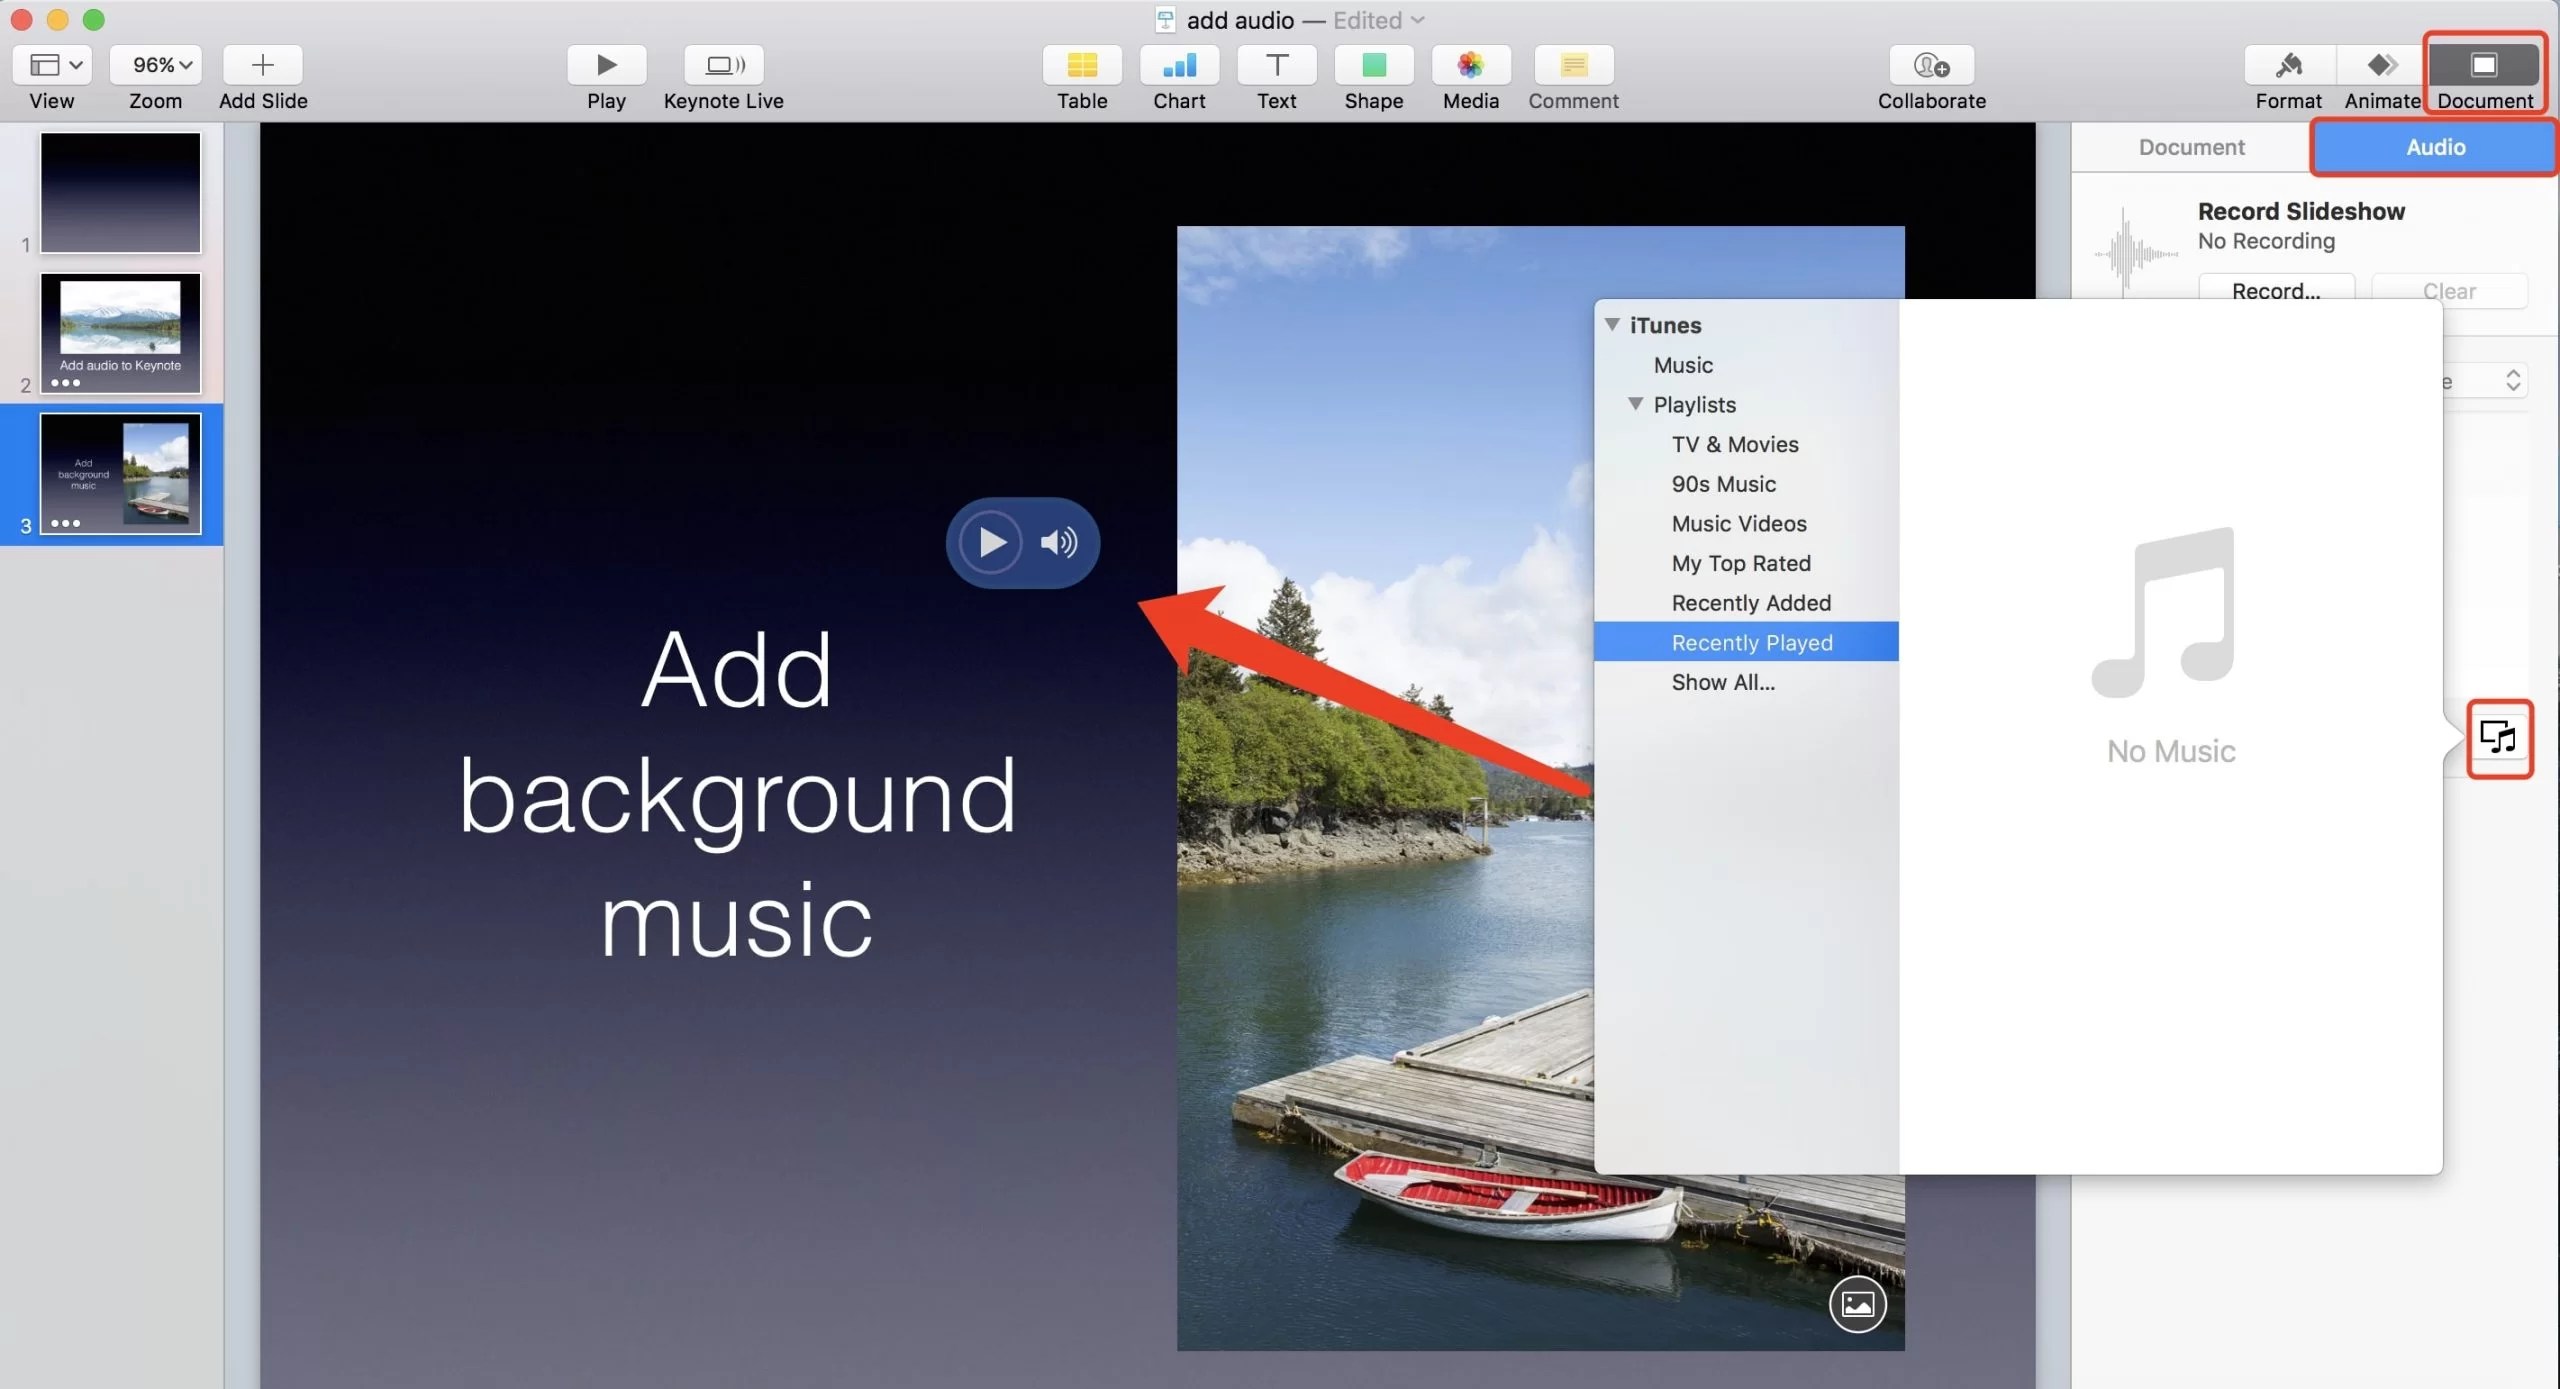This screenshot has height=1389, width=2560.
Task: Switch to the Document tab
Action: coord(2190,147)
